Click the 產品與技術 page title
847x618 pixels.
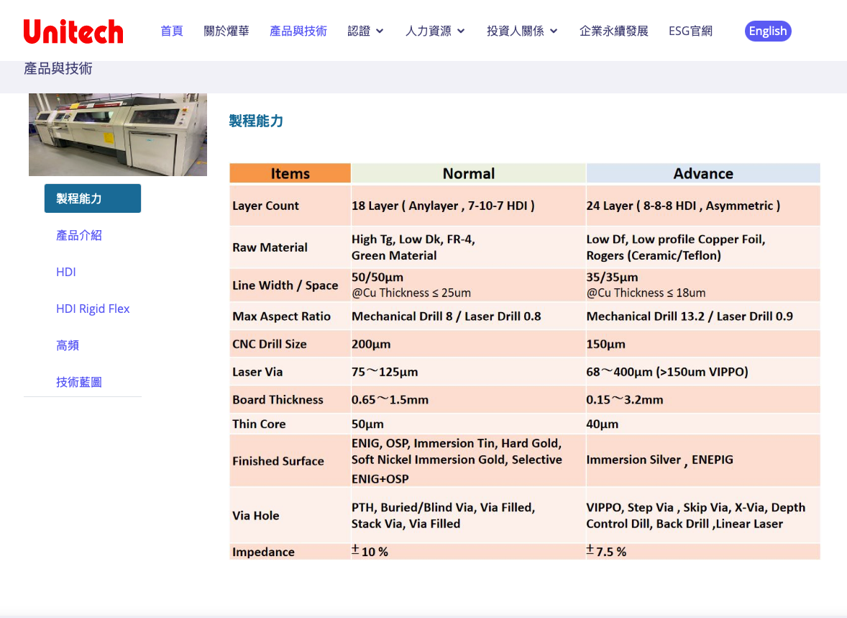[x=58, y=69]
